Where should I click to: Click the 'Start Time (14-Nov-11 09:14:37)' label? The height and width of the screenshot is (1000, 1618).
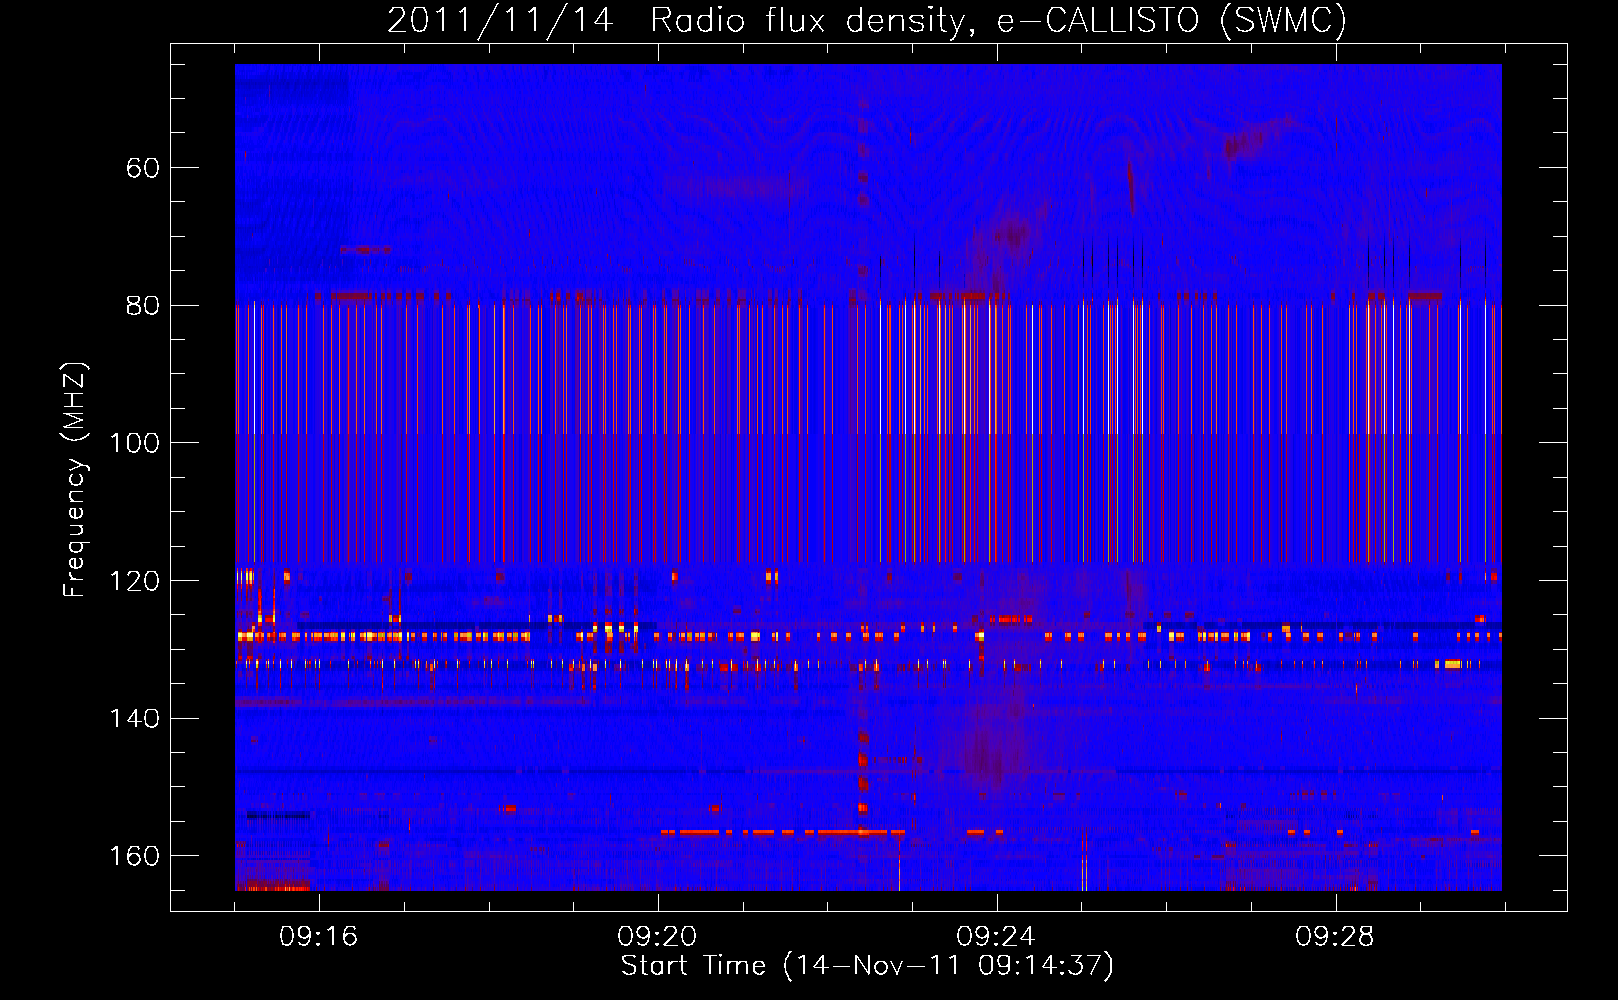click(867, 966)
